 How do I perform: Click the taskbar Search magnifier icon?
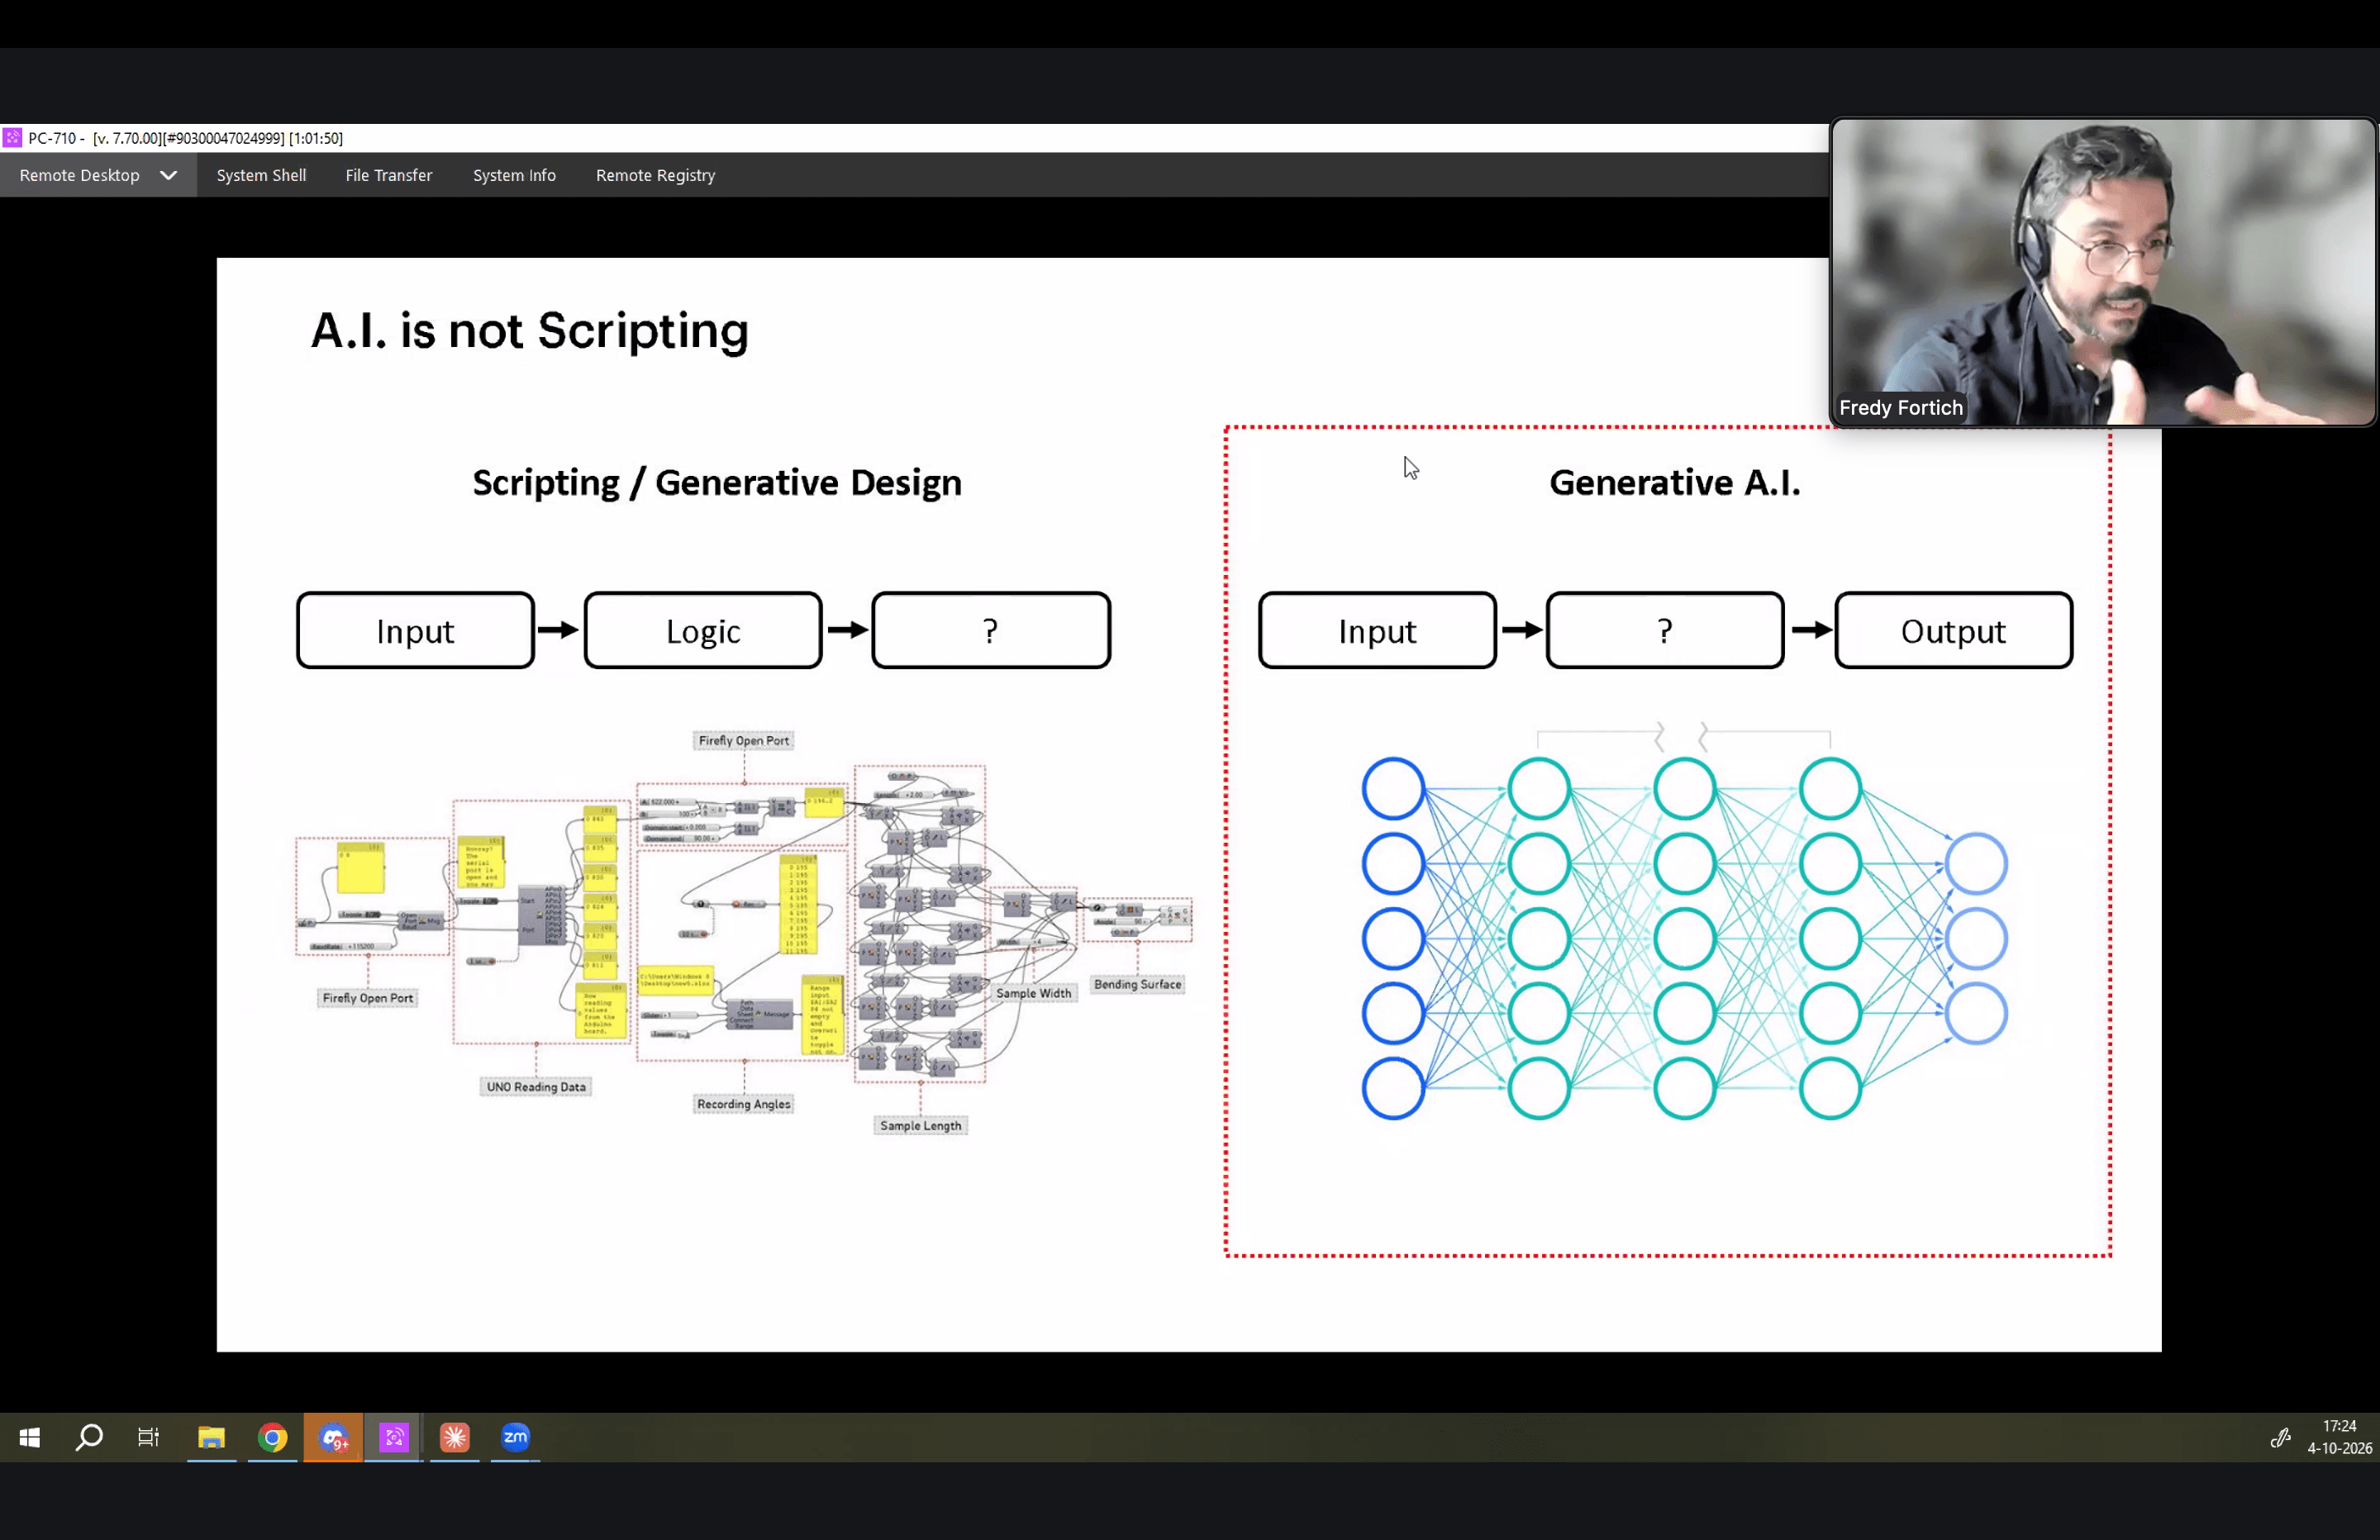coord(89,1437)
